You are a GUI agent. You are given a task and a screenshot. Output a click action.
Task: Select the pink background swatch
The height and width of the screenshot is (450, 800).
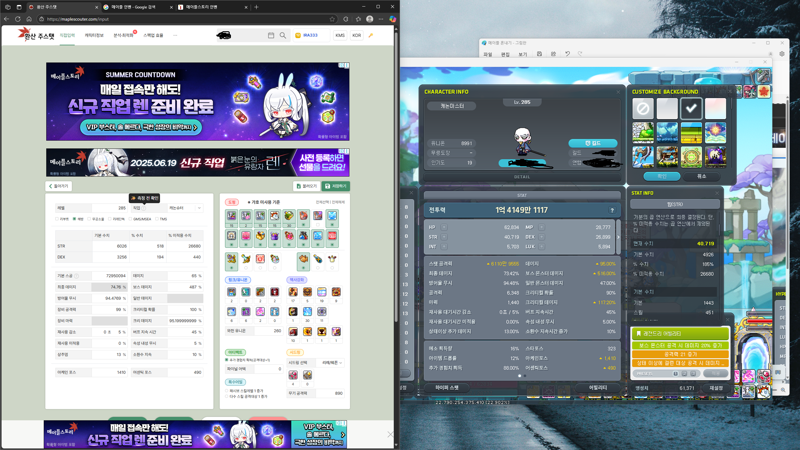click(x=715, y=109)
